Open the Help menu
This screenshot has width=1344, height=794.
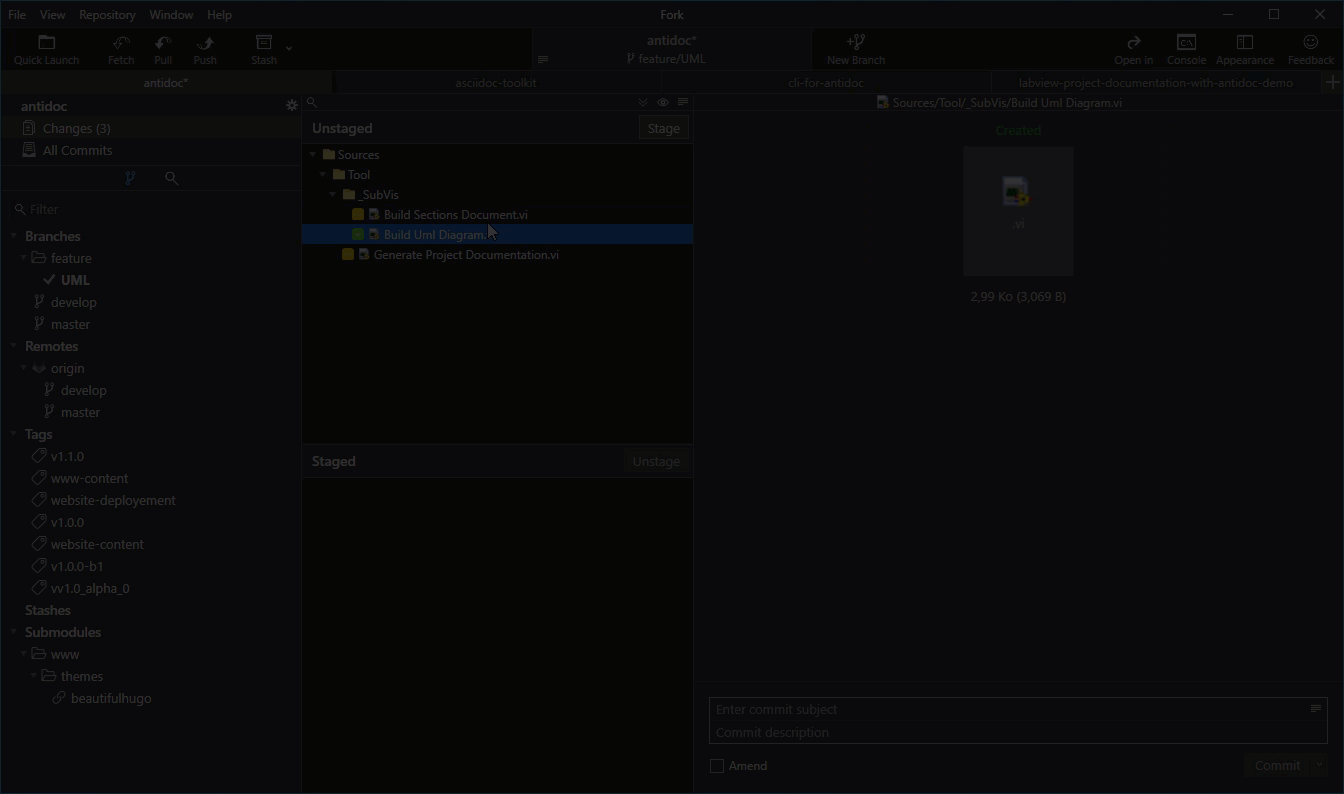219,15
